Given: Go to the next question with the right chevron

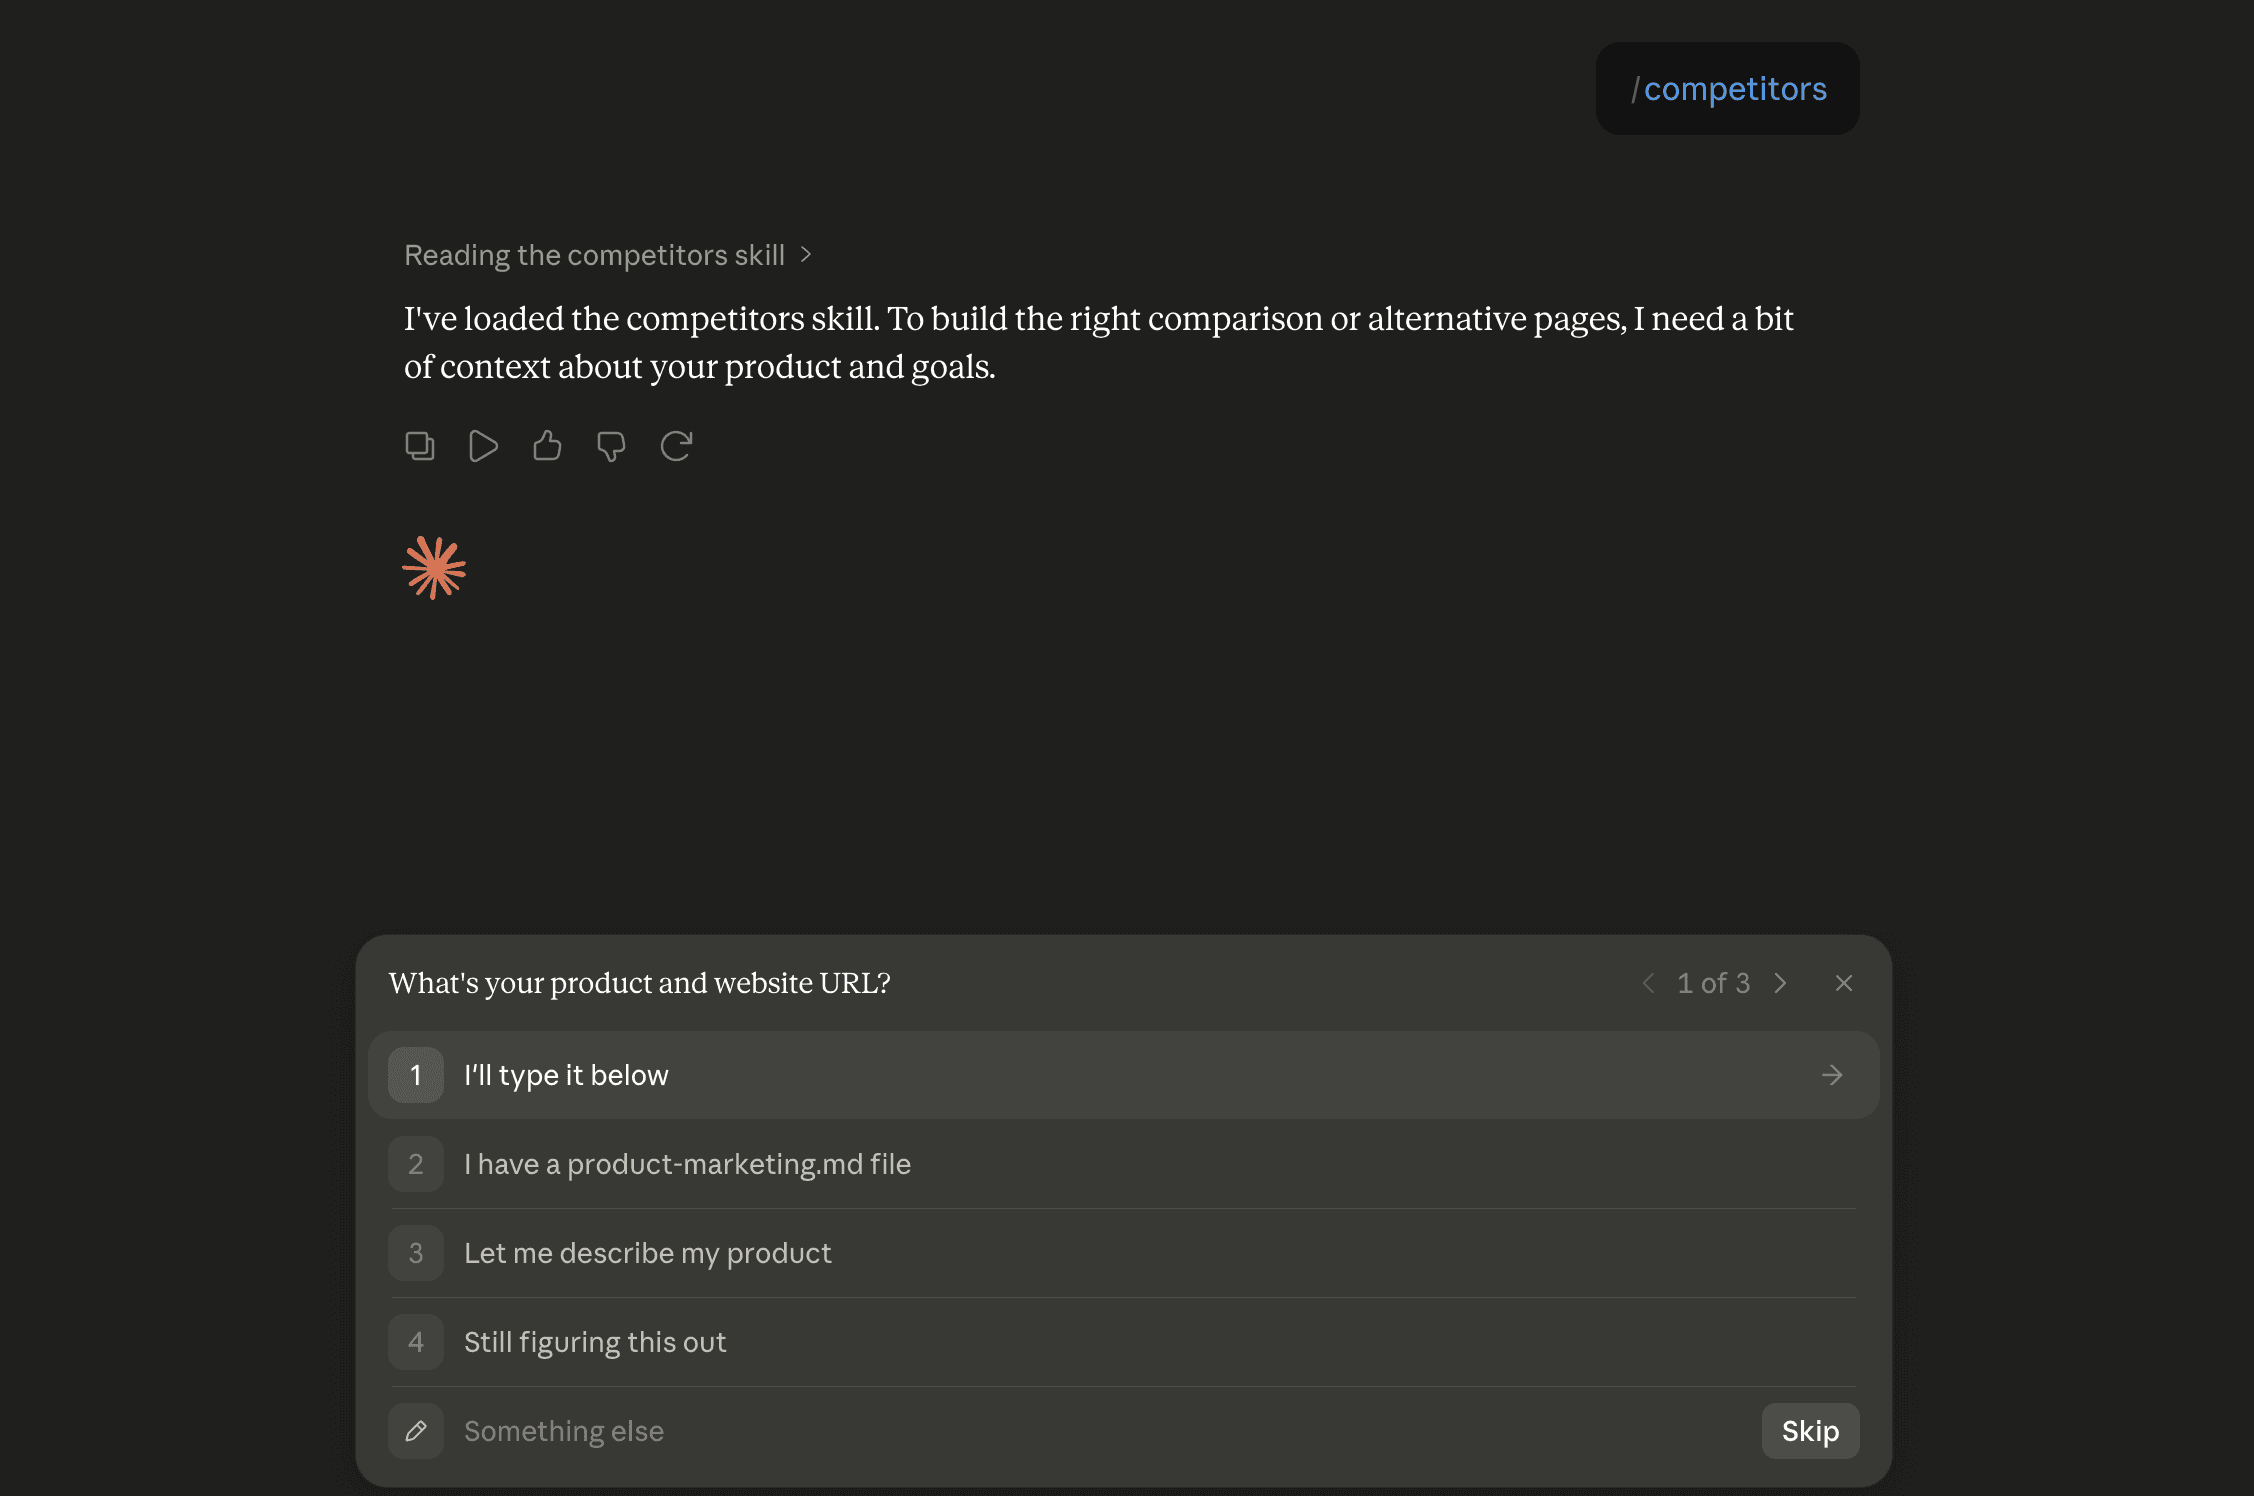Looking at the screenshot, I should point(1780,983).
